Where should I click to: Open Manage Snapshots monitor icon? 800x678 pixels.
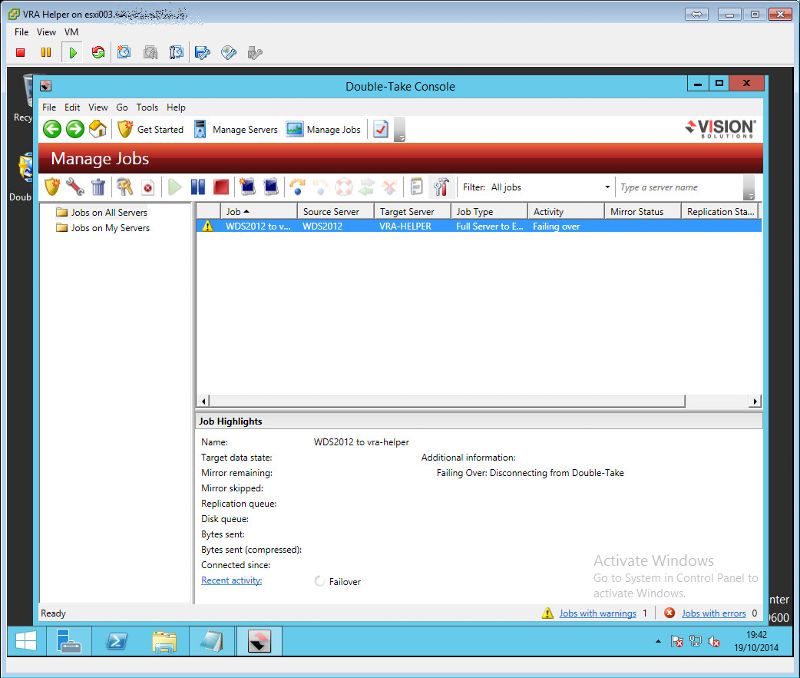pos(270,187)
